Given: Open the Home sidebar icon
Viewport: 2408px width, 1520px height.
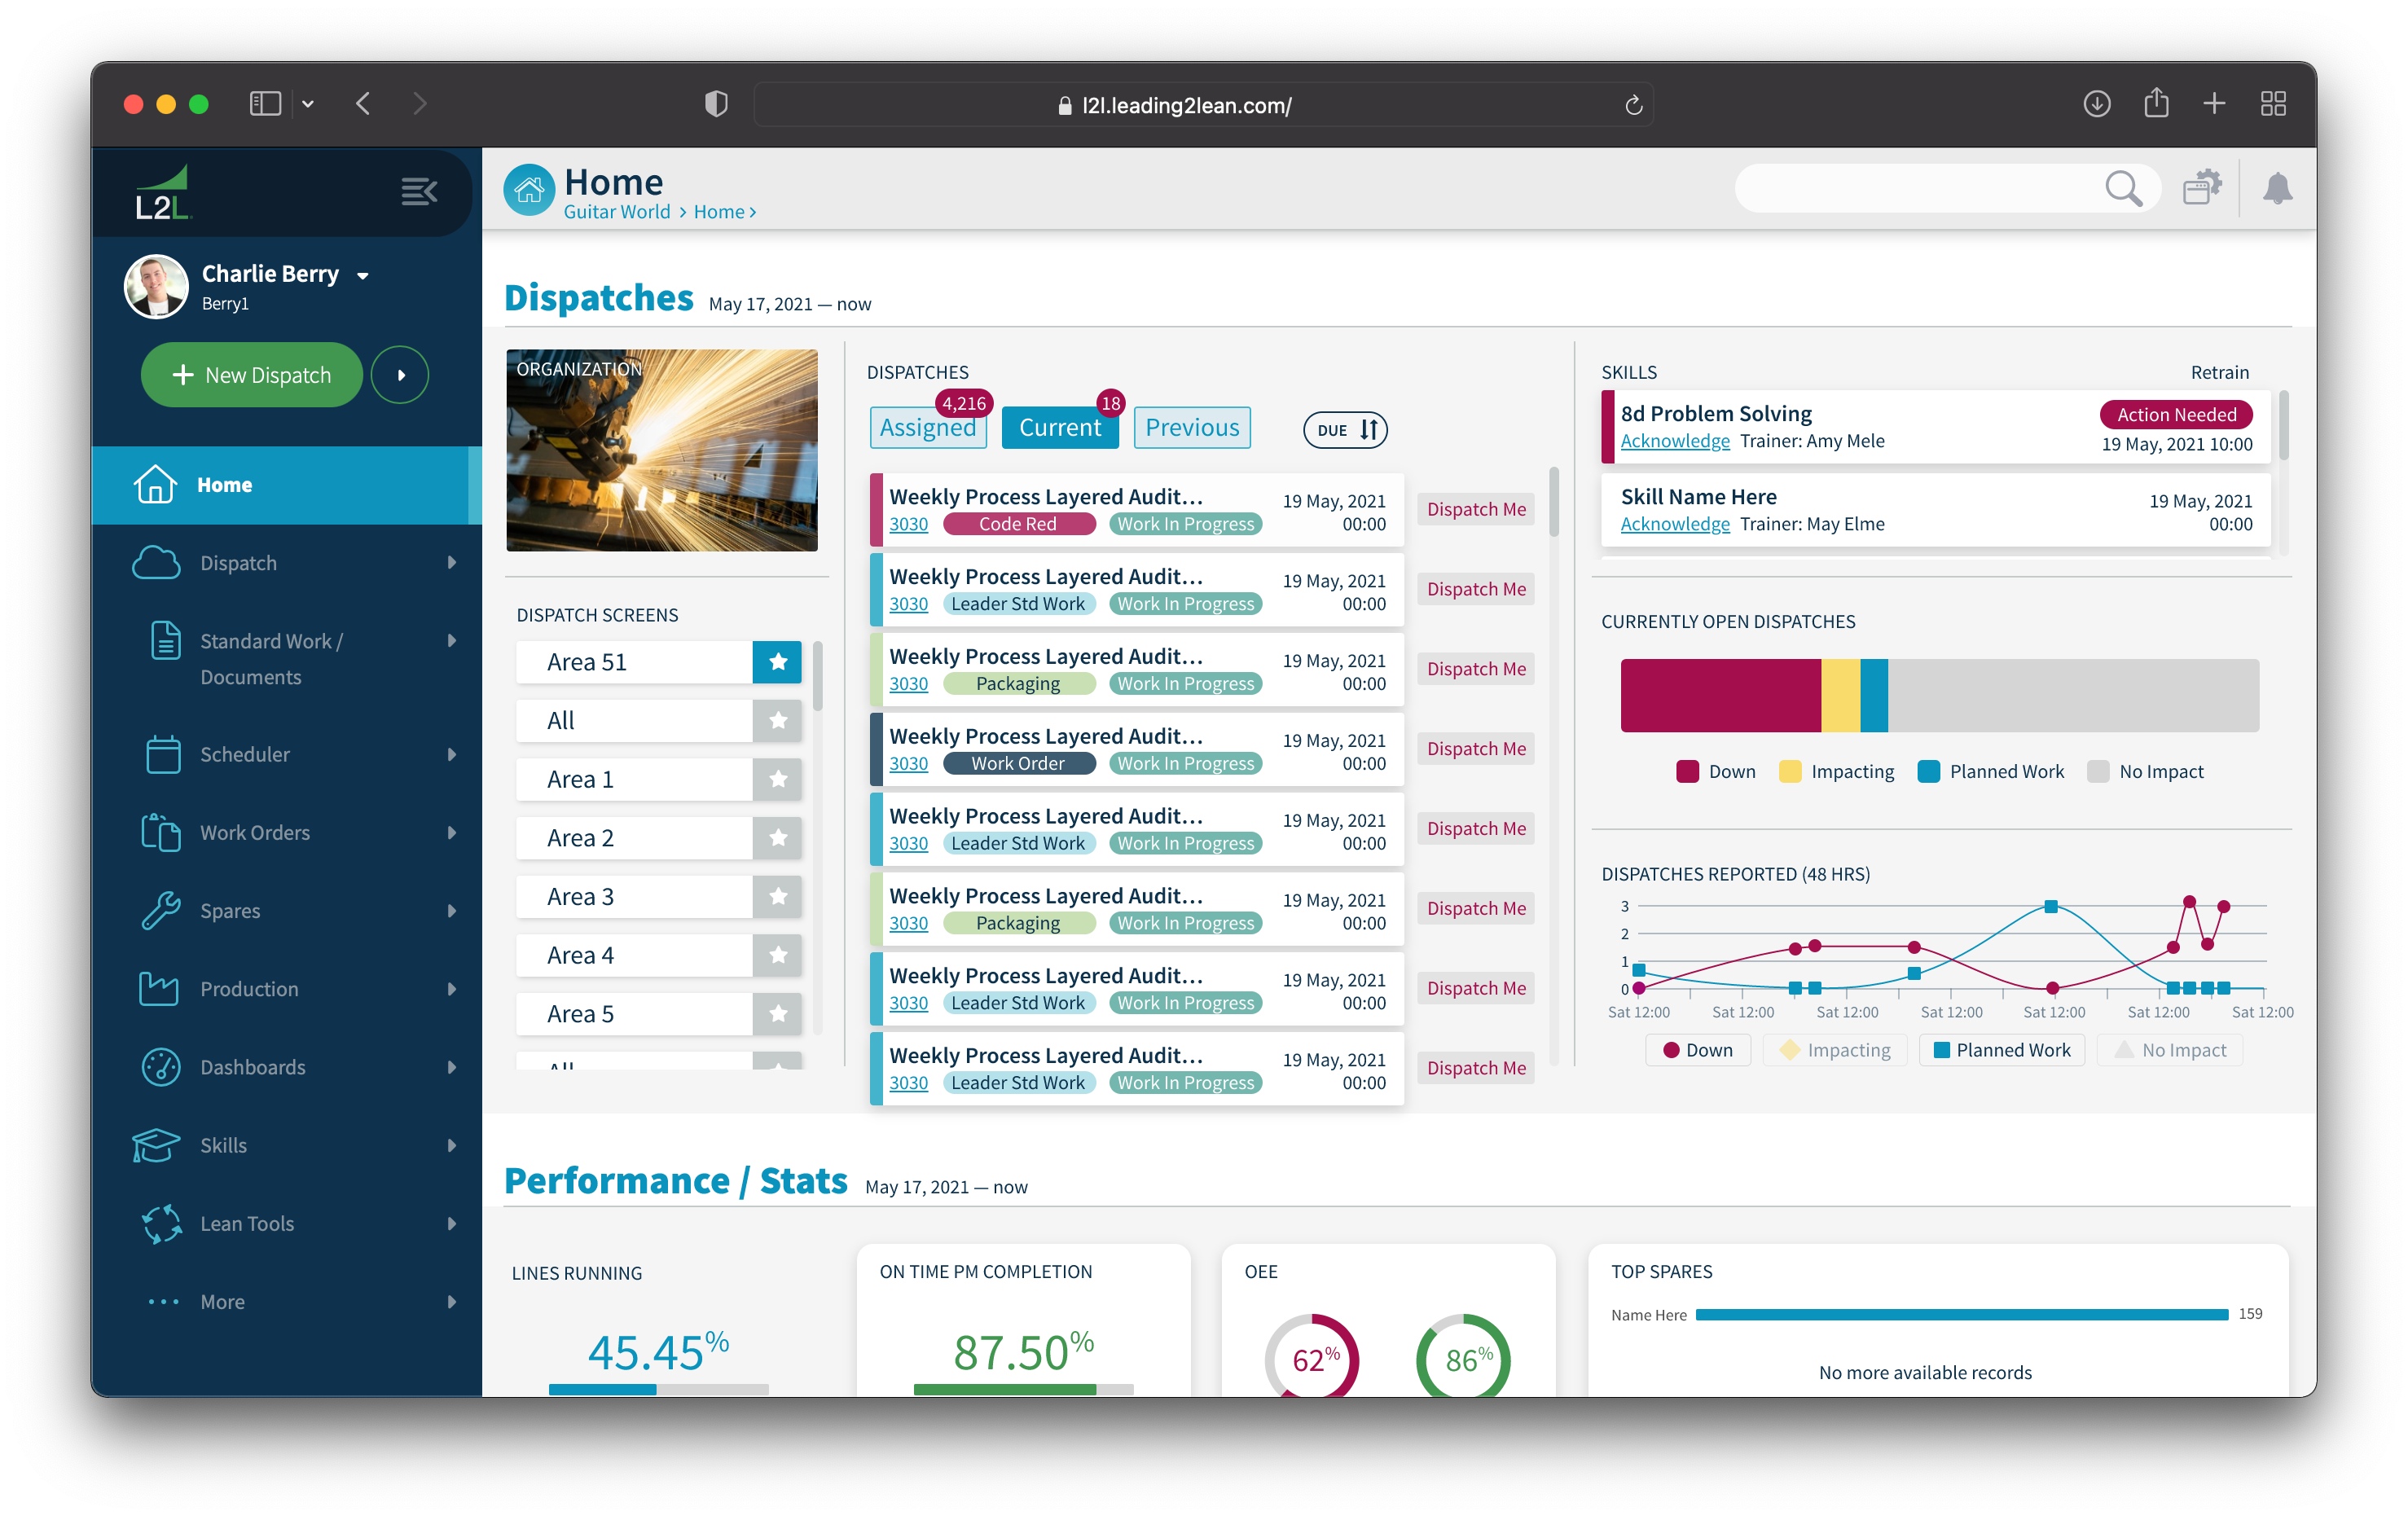Looking at the screenshot, I should tap(156, 485).
